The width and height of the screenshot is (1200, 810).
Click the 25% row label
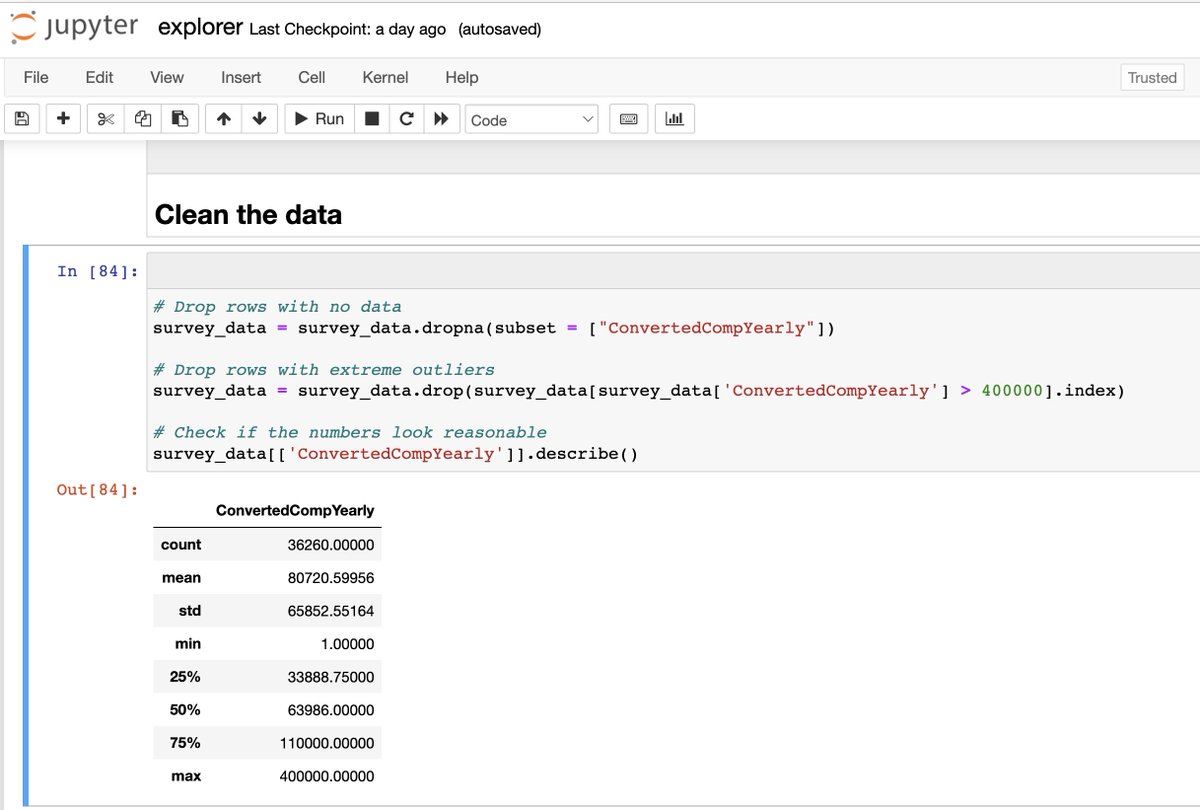point(185,677)
